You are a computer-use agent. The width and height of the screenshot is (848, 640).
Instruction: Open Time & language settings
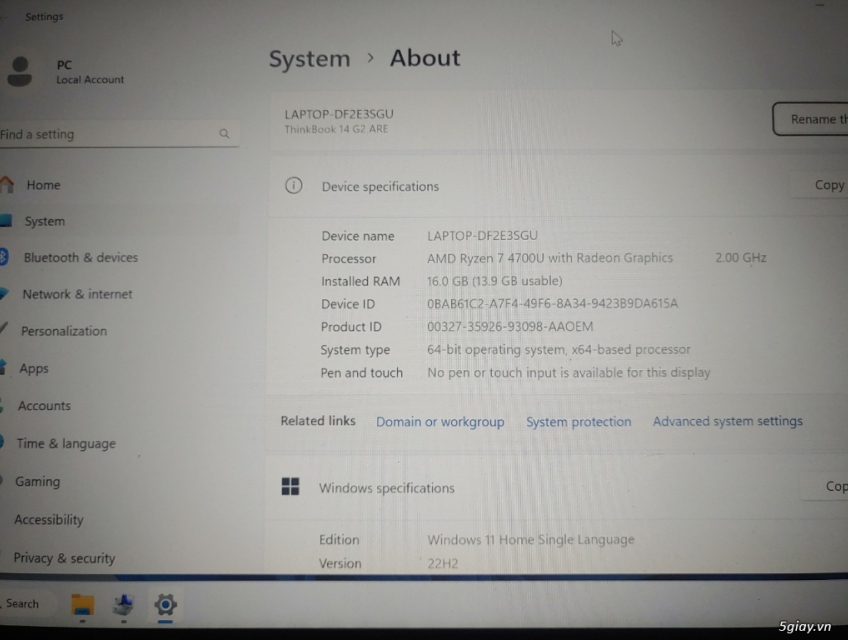(x=64, y=444)
